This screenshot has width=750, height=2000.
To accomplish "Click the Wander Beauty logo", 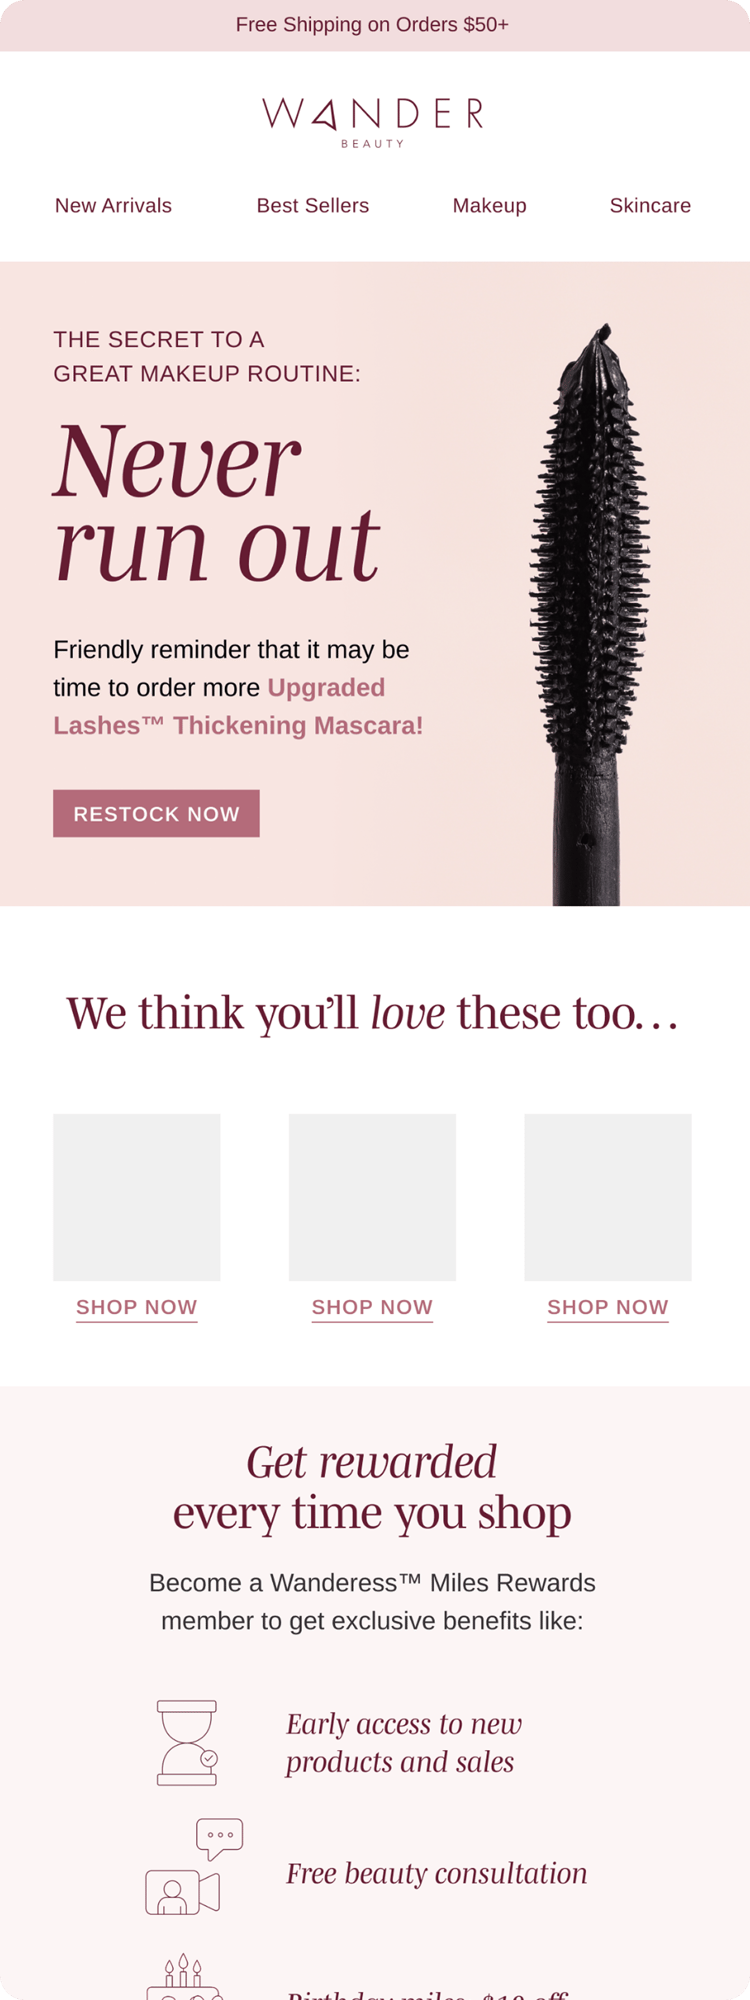I will [x=373, y=122].
